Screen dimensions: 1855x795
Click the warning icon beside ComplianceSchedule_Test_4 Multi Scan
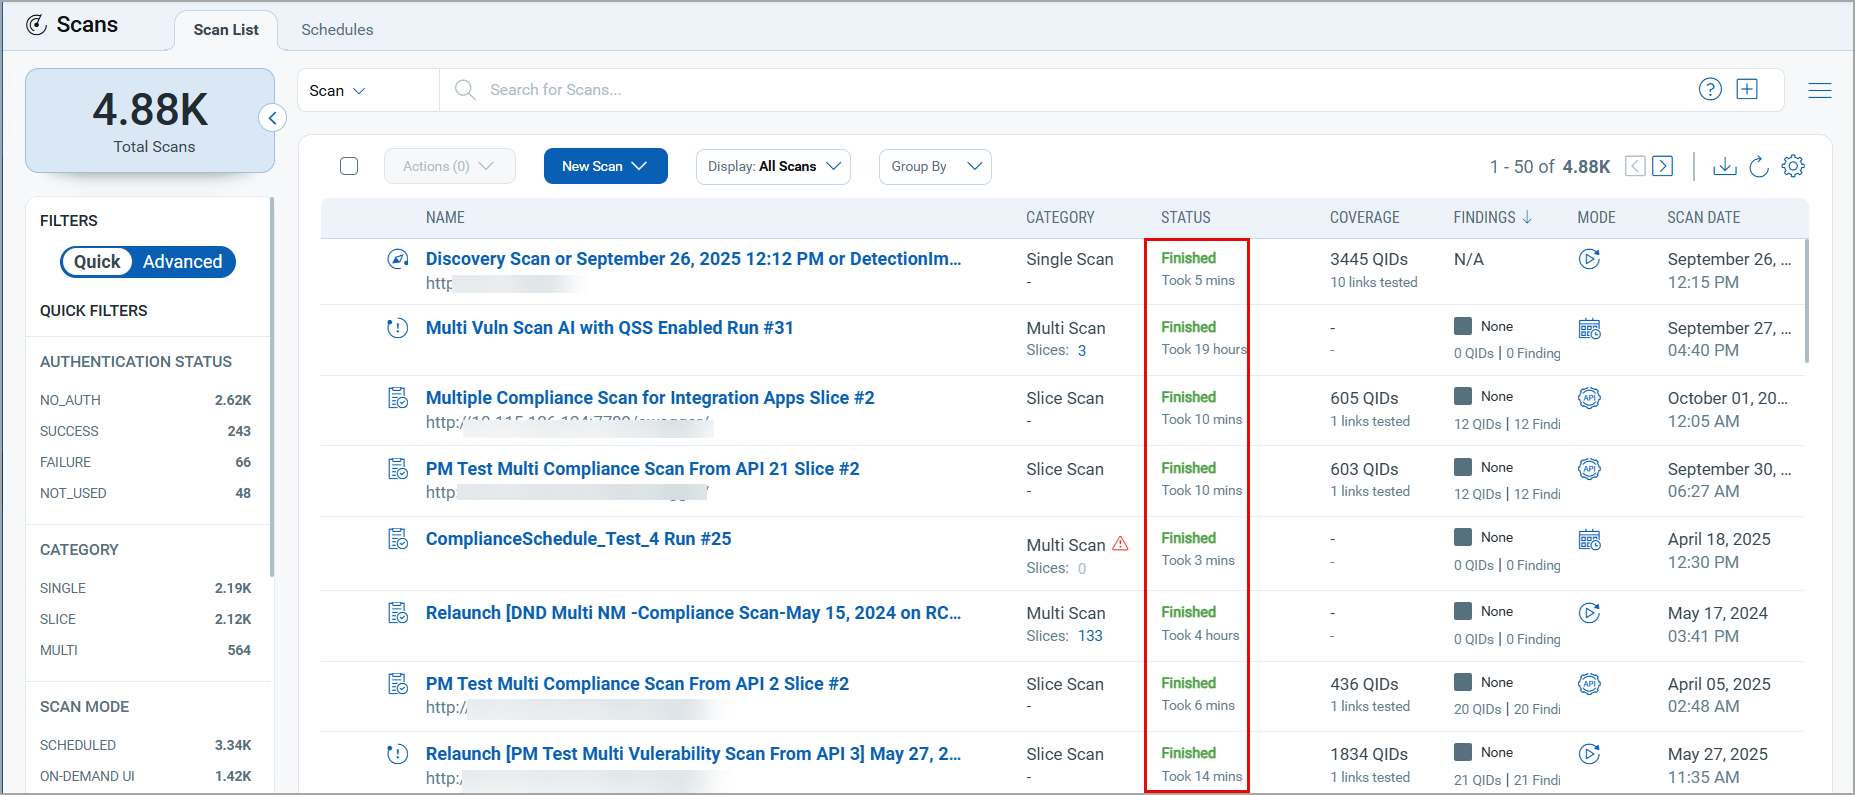pyautogui.click(x=1120, y=544)
